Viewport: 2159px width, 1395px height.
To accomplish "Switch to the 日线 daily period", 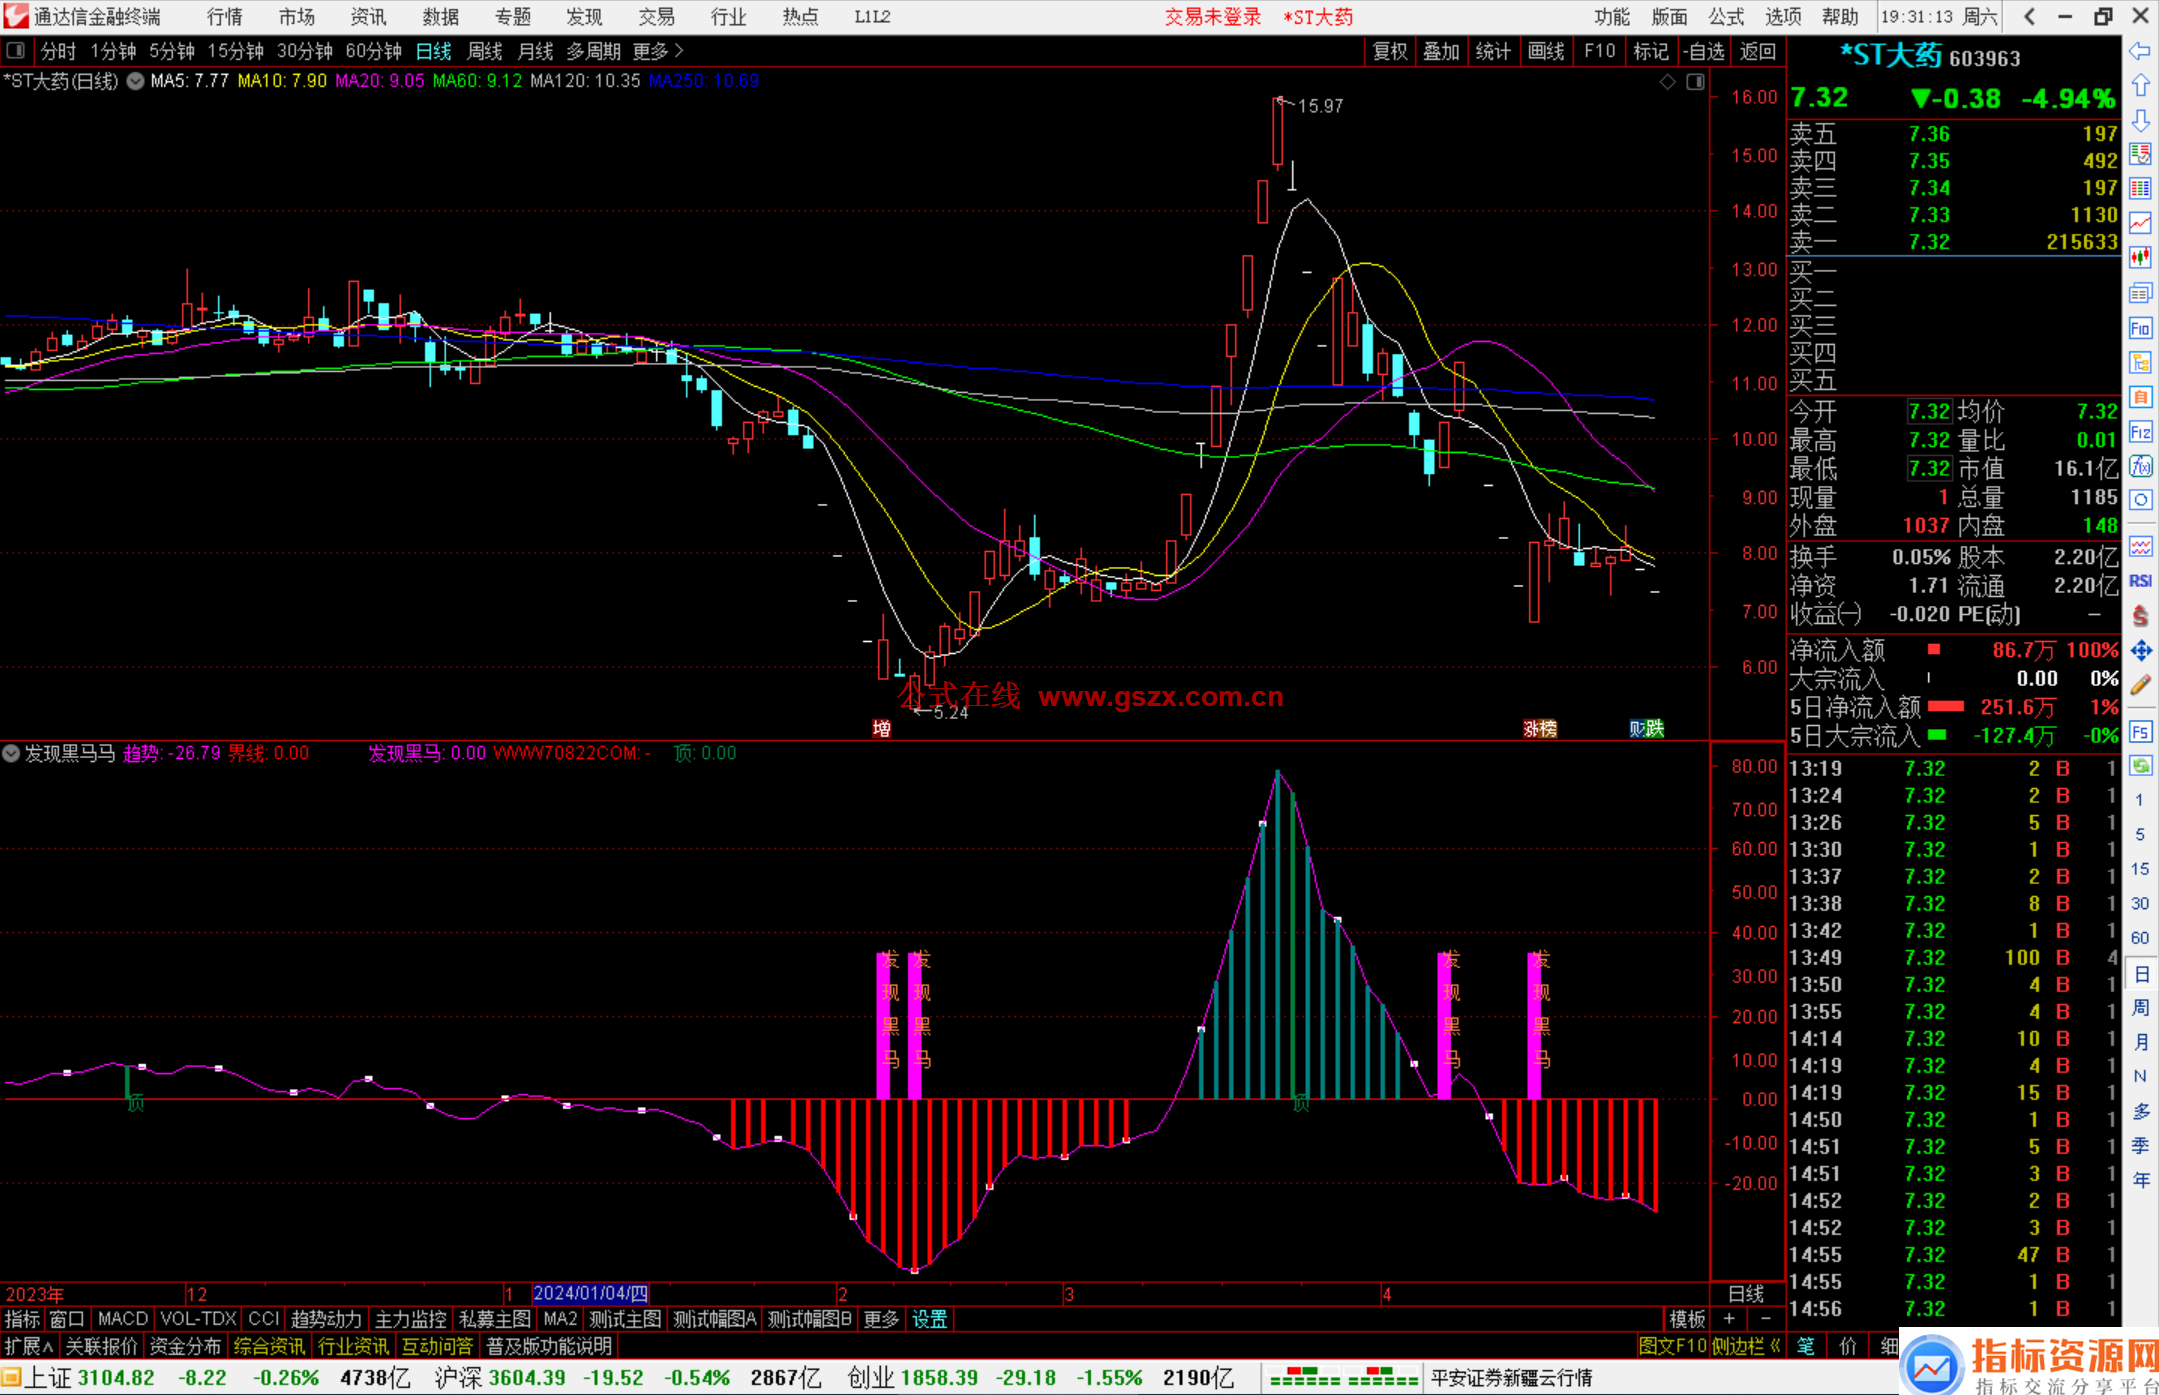I will 433,51.
